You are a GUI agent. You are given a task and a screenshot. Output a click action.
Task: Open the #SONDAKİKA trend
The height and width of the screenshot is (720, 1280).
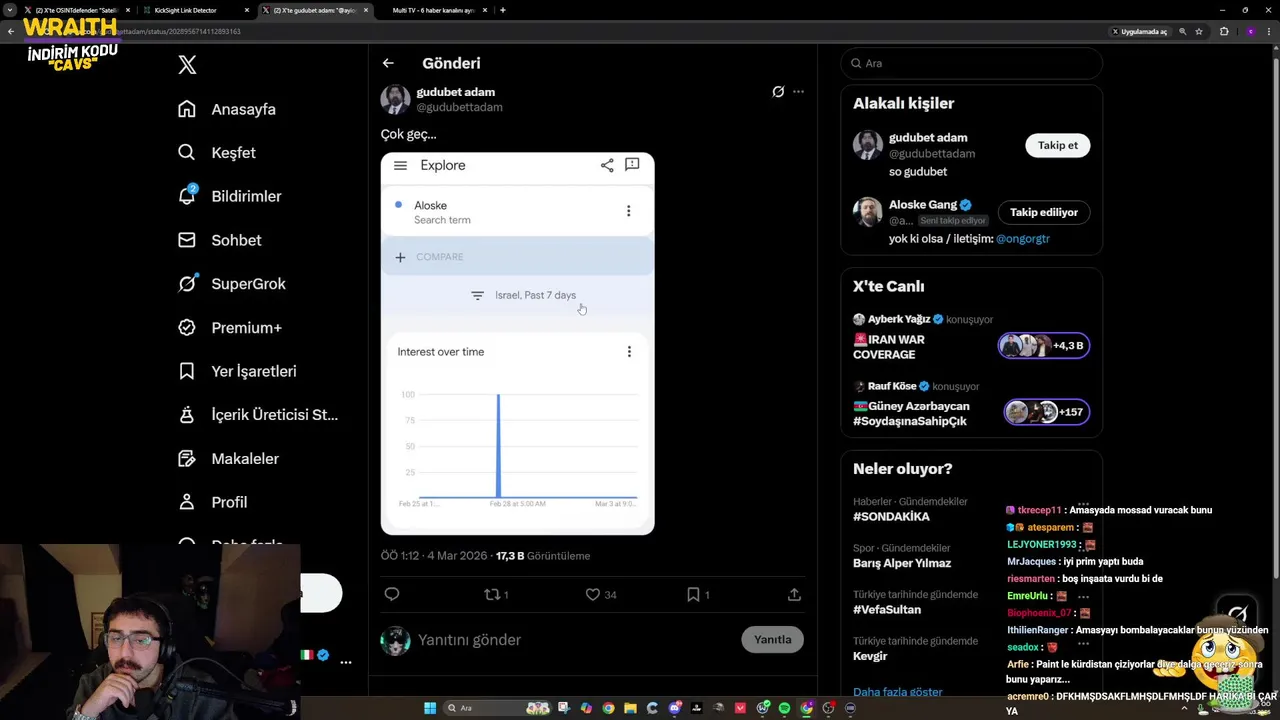891,517
